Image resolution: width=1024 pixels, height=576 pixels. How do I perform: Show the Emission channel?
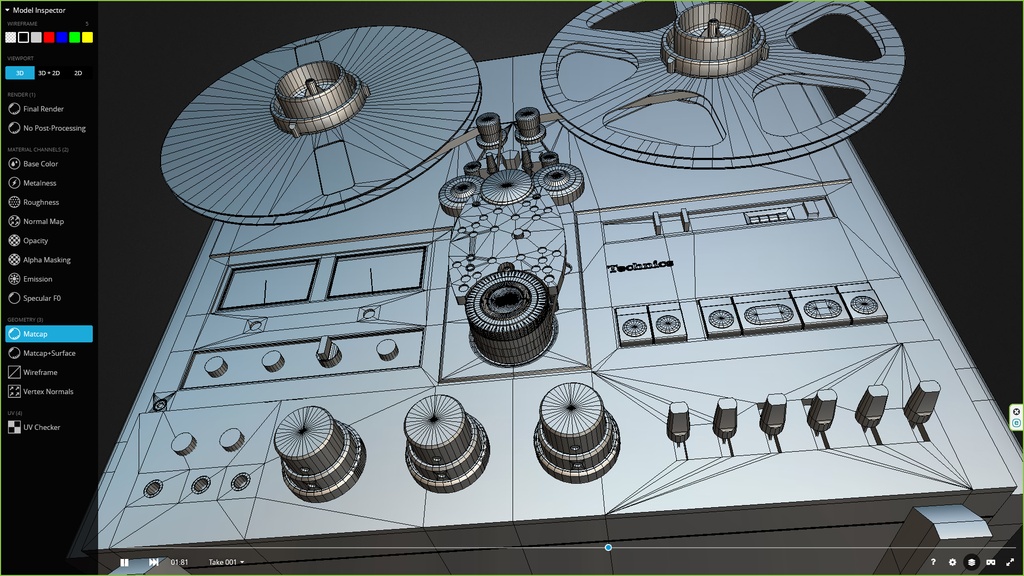tap(38, 279)
